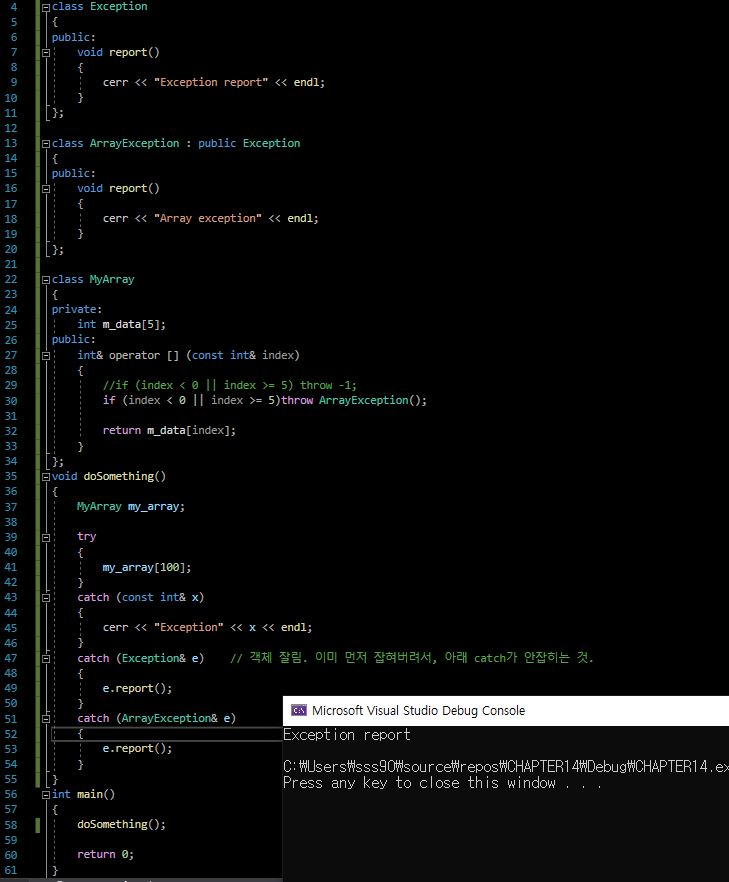Collapse the void doSomething() function
This screenshot has height=882, width=729.
click(x=46, y=477)
